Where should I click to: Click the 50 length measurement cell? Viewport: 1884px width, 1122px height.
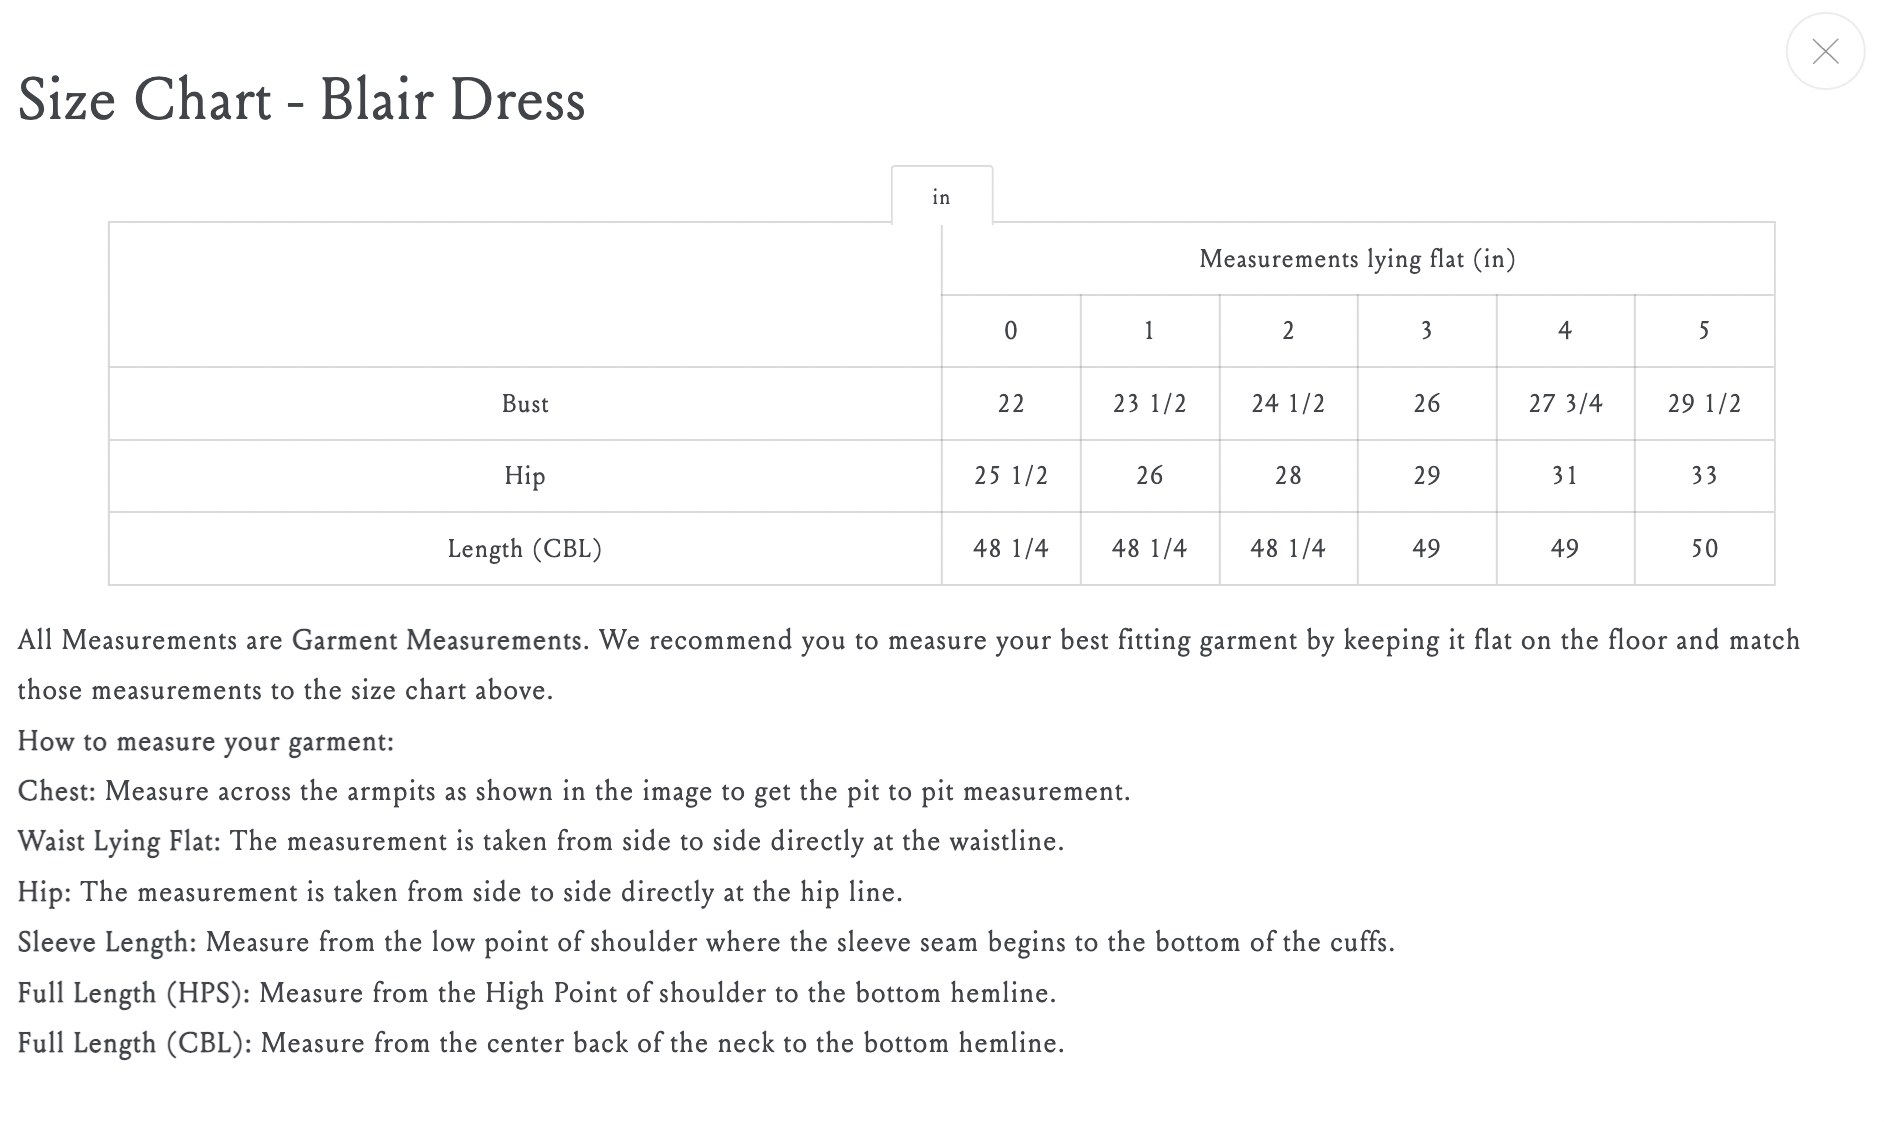[x=1704, y=549]
